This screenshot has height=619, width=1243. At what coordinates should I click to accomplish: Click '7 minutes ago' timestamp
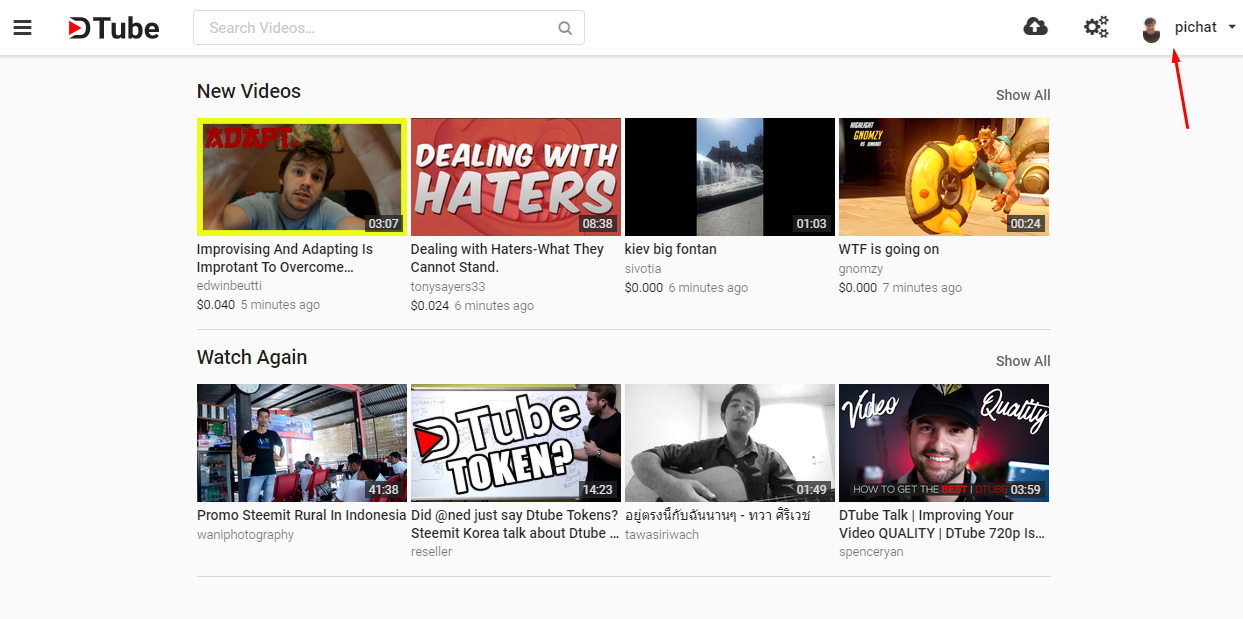tap(922, 288)
